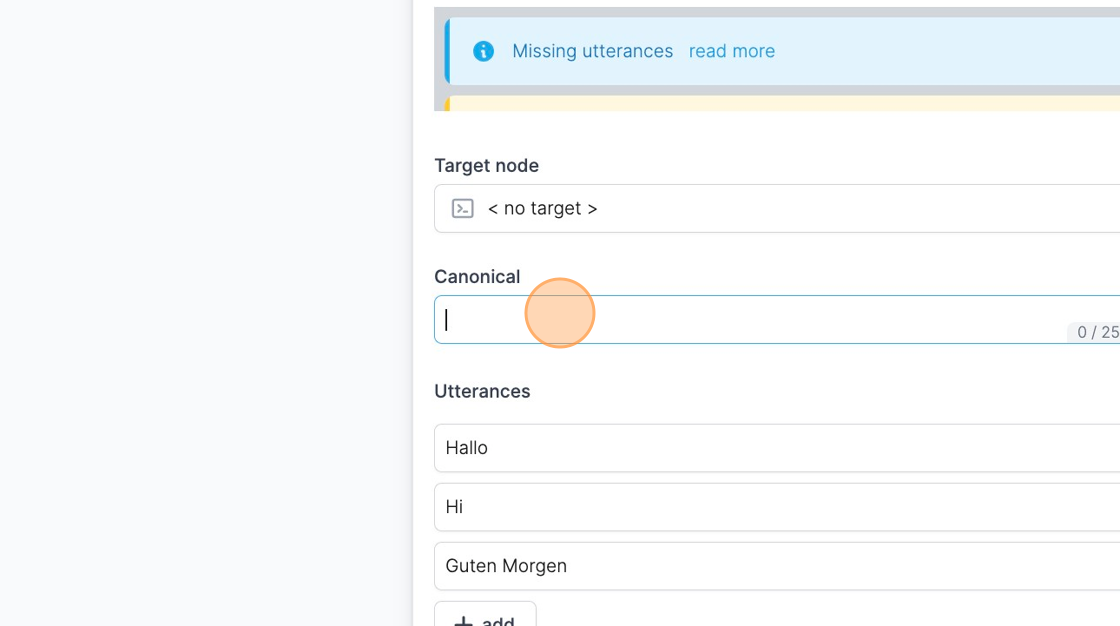This screenshot has height=626, width=1120.
Task: Click the 'Canonical' field label
Action: point(477,277)
